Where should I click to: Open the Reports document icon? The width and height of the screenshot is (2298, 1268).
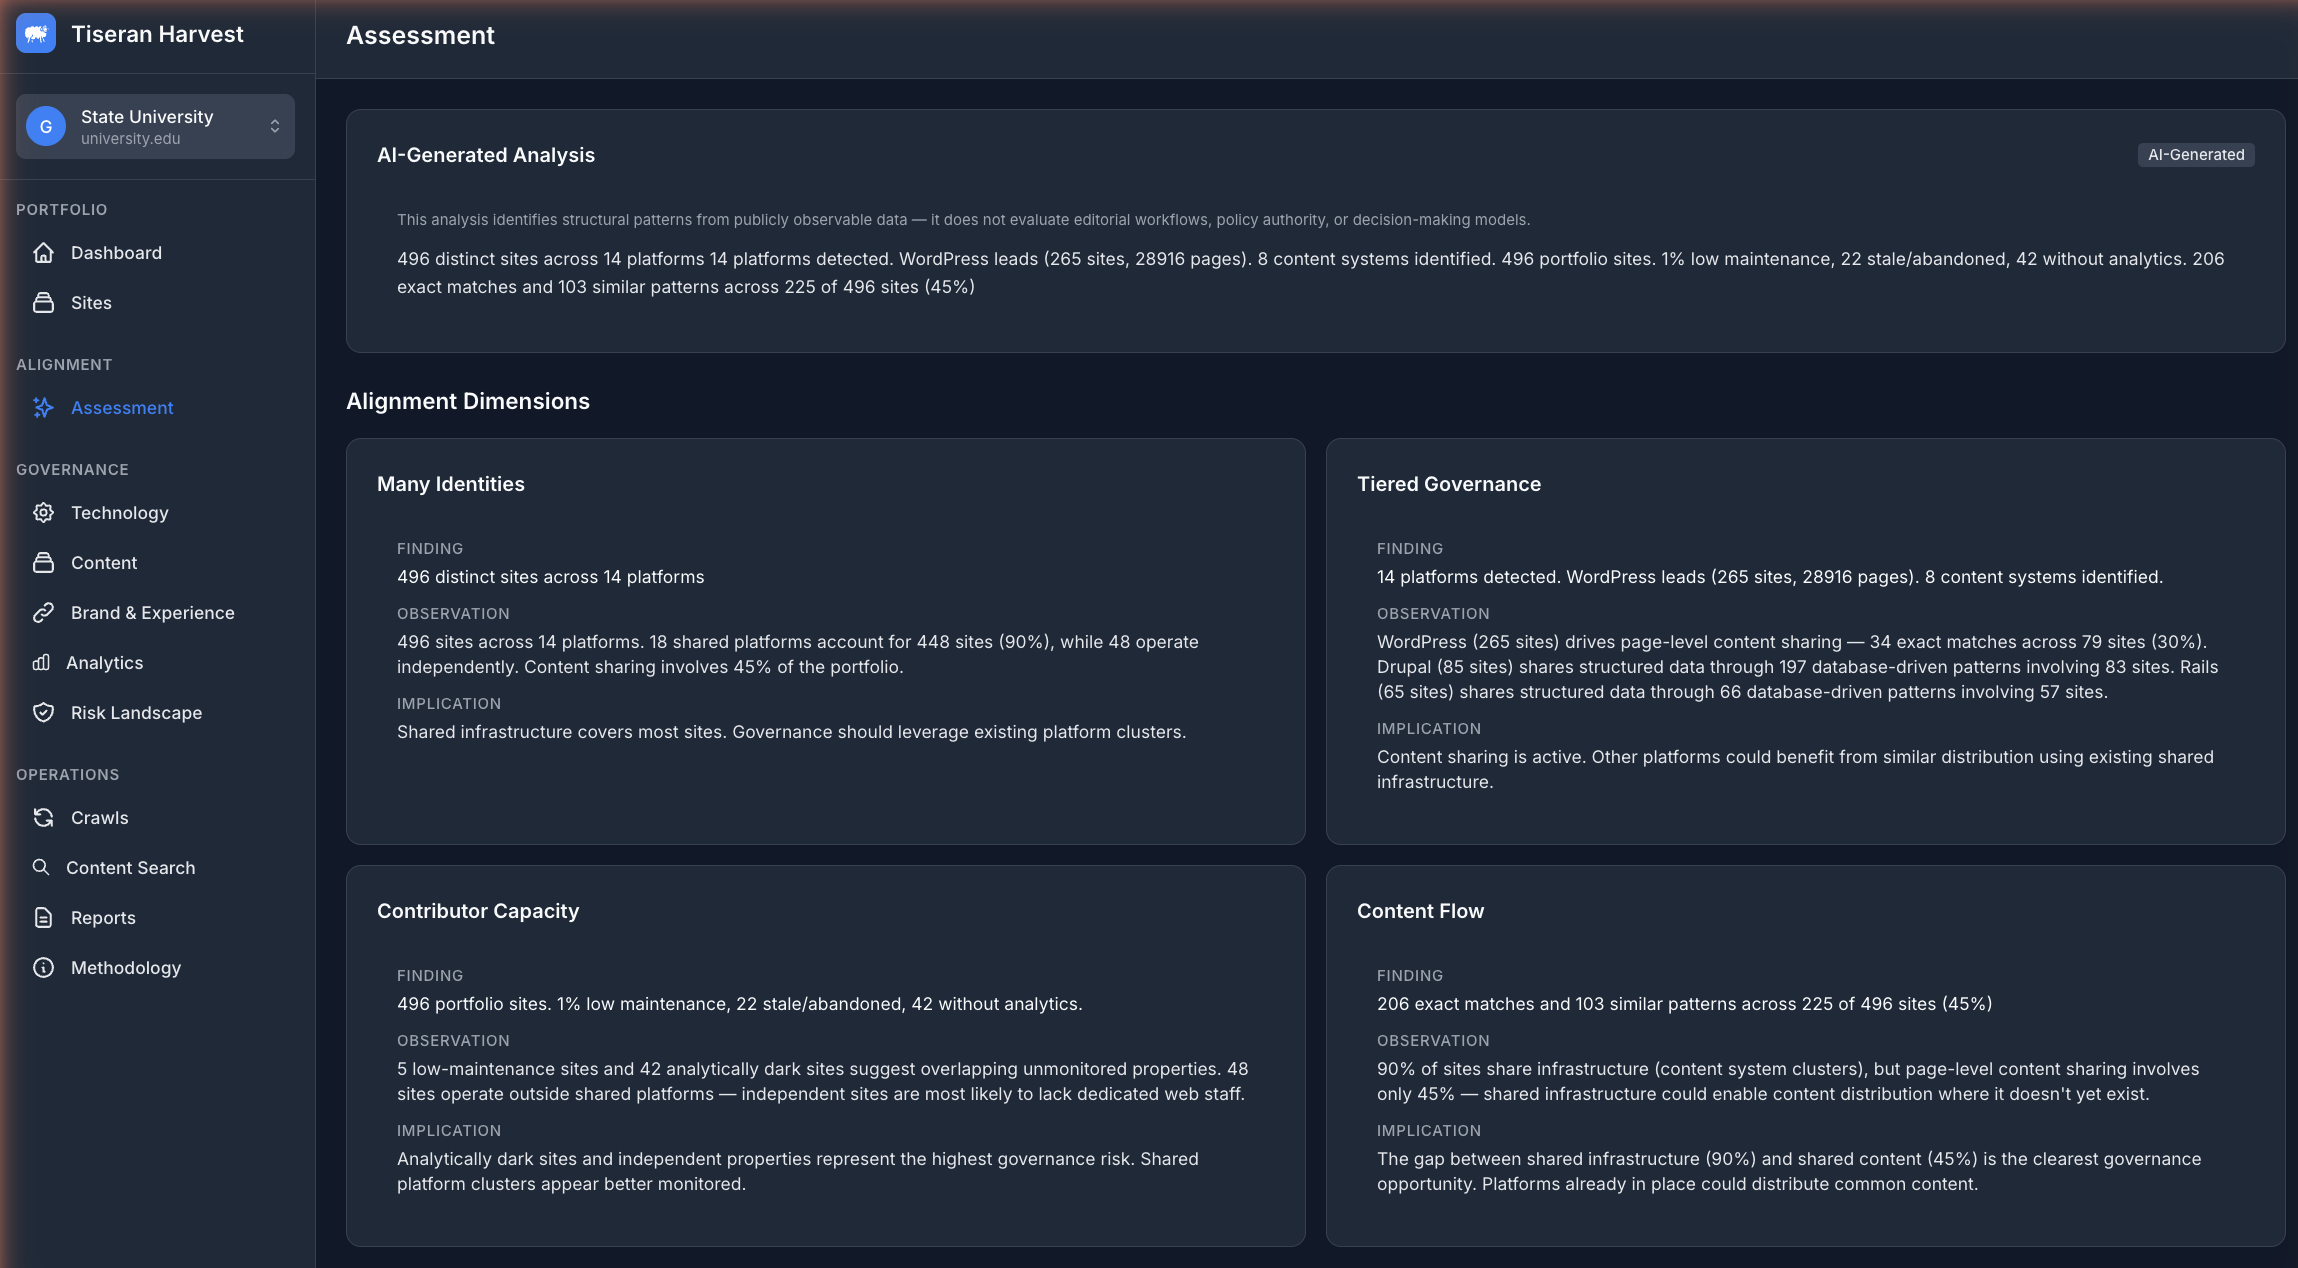coord(44,917)
